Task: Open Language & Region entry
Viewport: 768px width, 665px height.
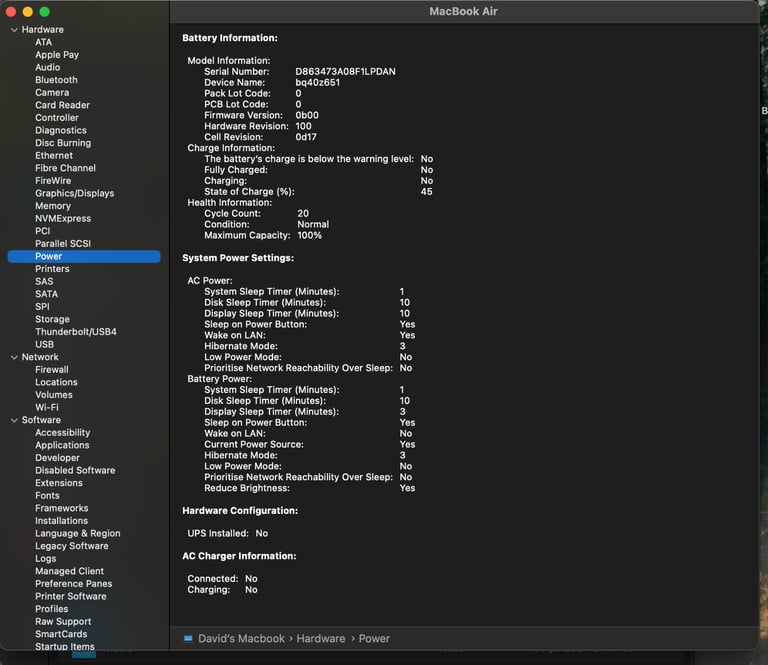Action: click(77, 534)
